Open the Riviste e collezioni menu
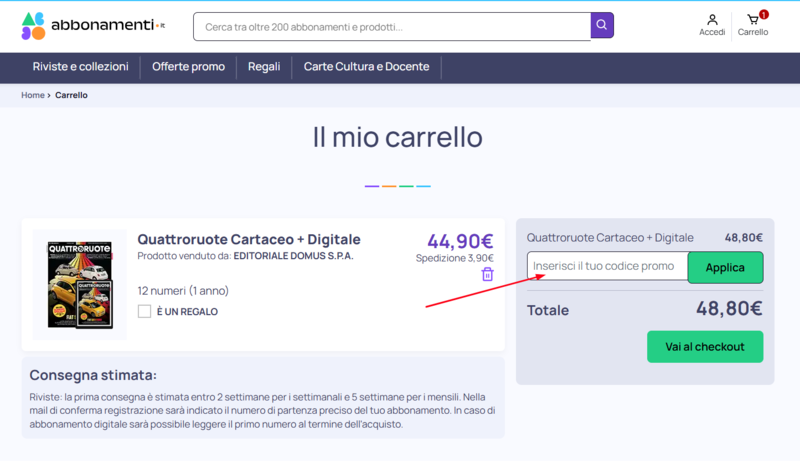 81,67
